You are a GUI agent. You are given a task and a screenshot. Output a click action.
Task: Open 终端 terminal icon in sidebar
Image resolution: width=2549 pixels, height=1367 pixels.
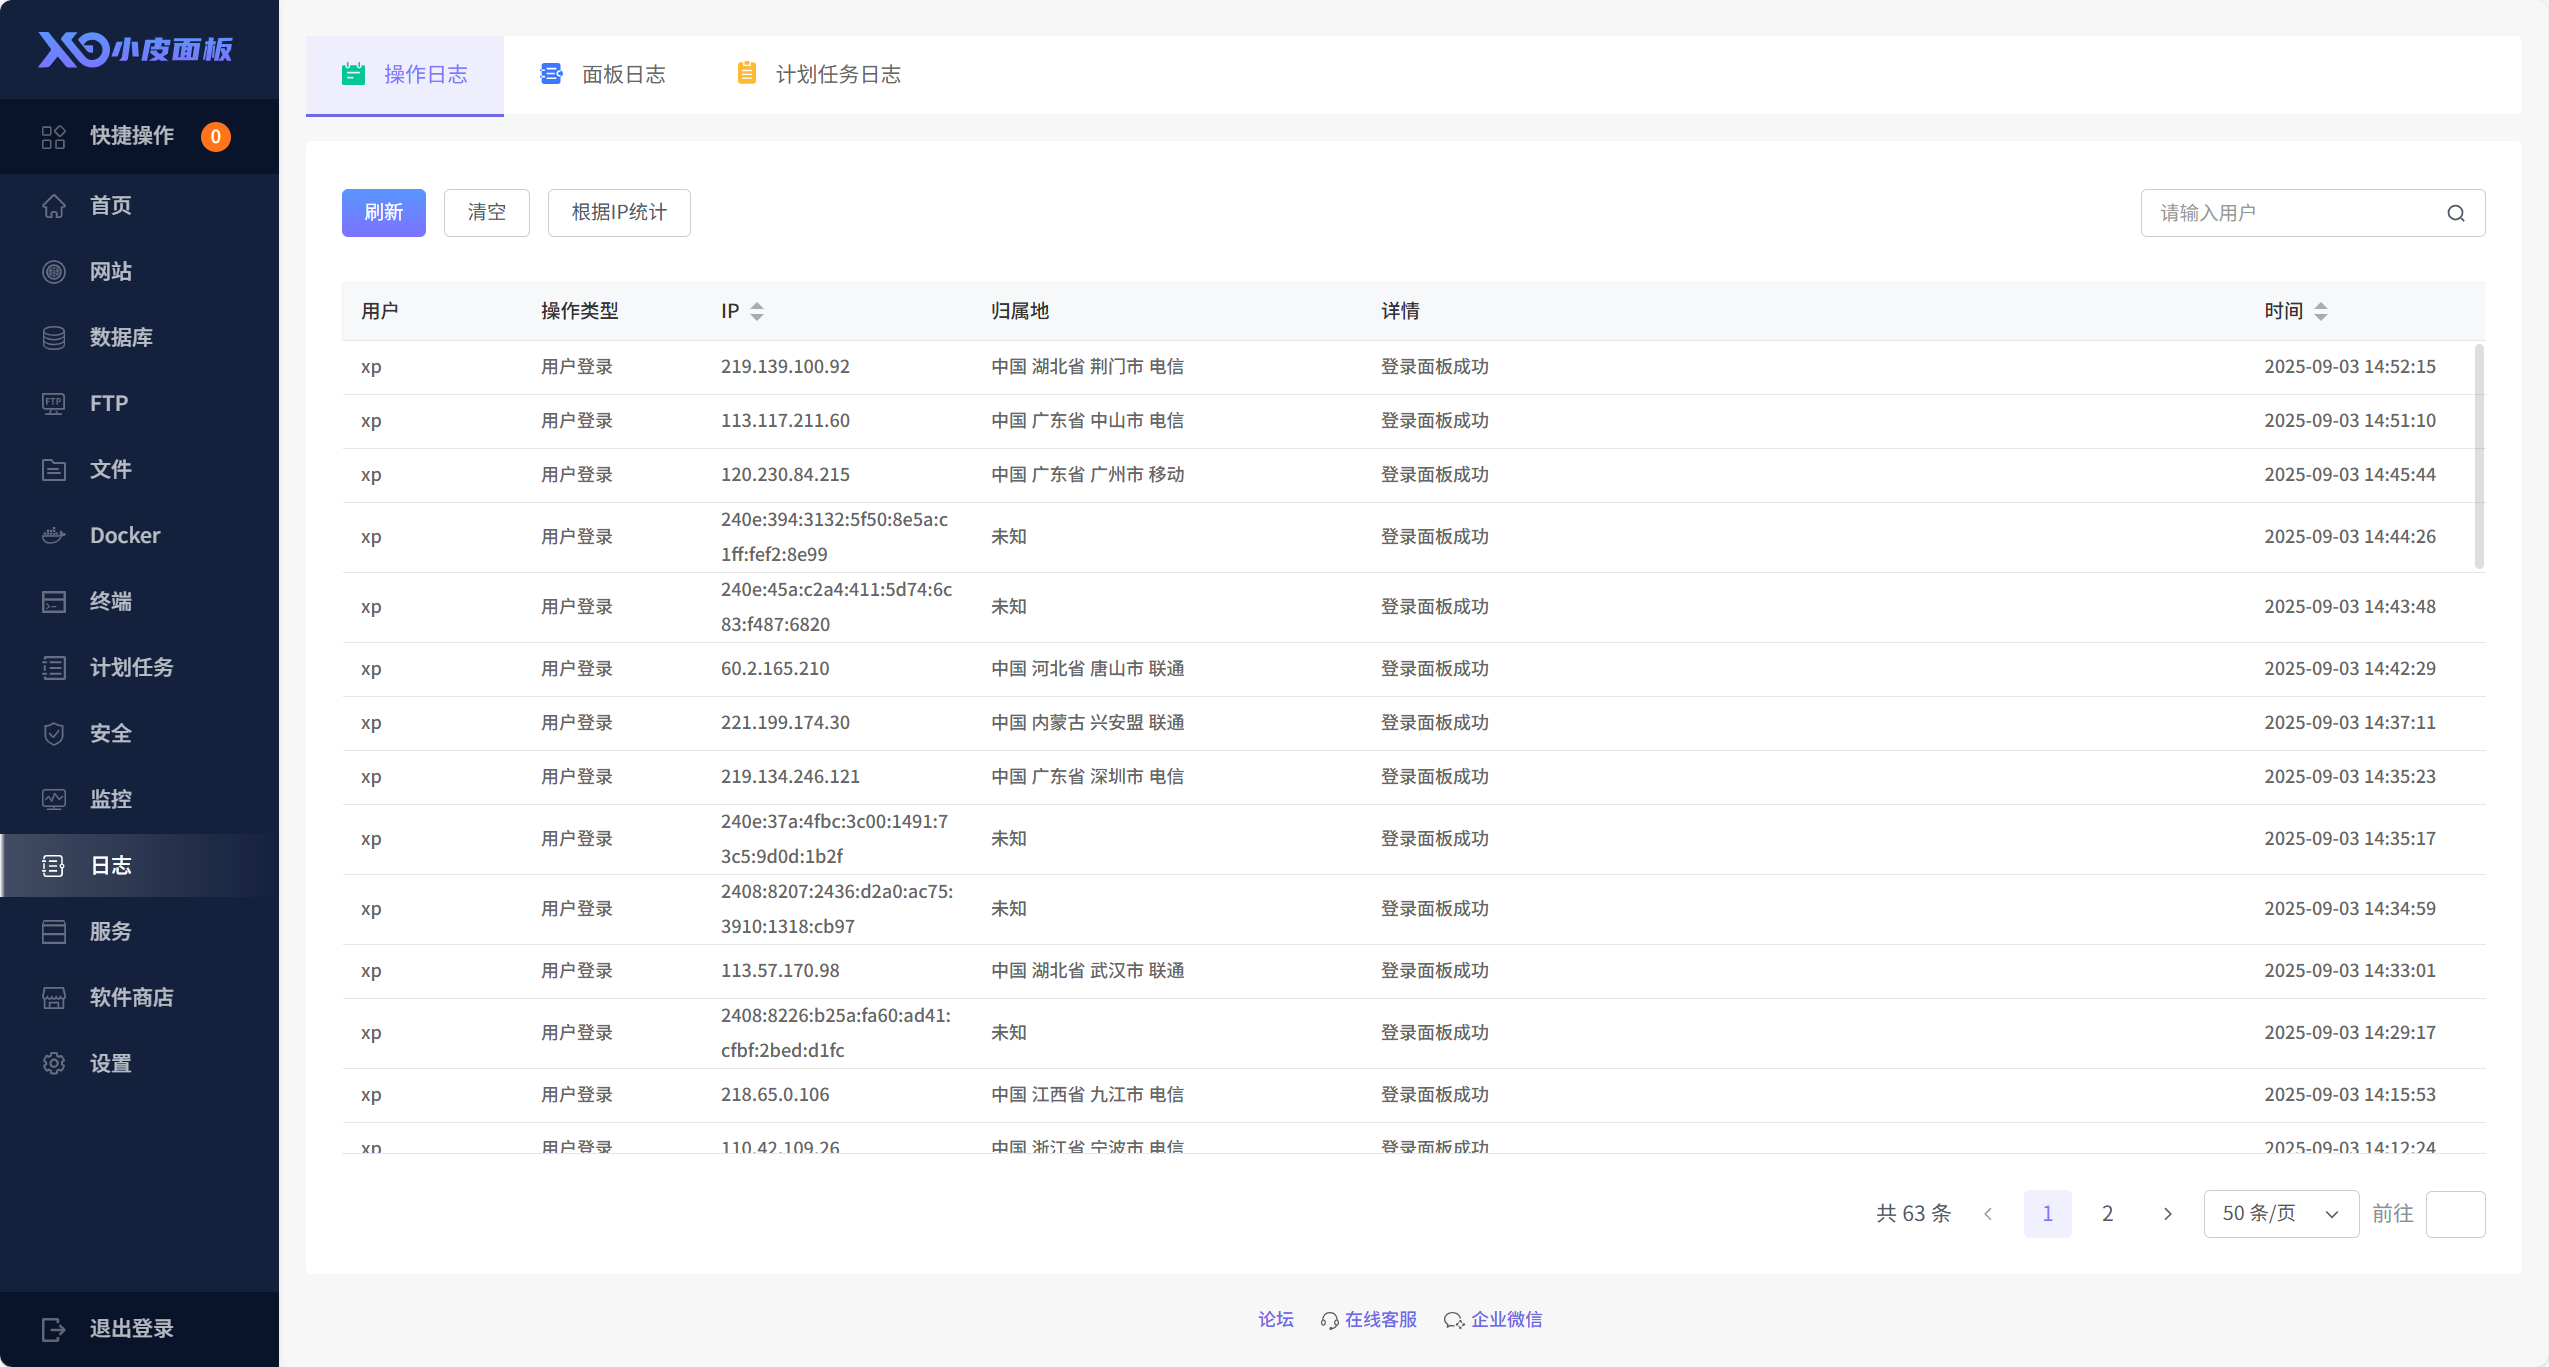[x=54, y=601]
